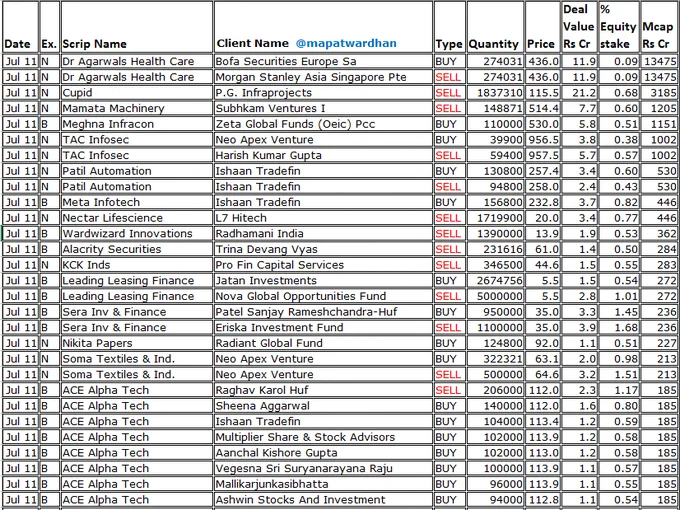Click the 'Type' column header
The width and height of the screenshot is (680, 510).
click(449, 44)
